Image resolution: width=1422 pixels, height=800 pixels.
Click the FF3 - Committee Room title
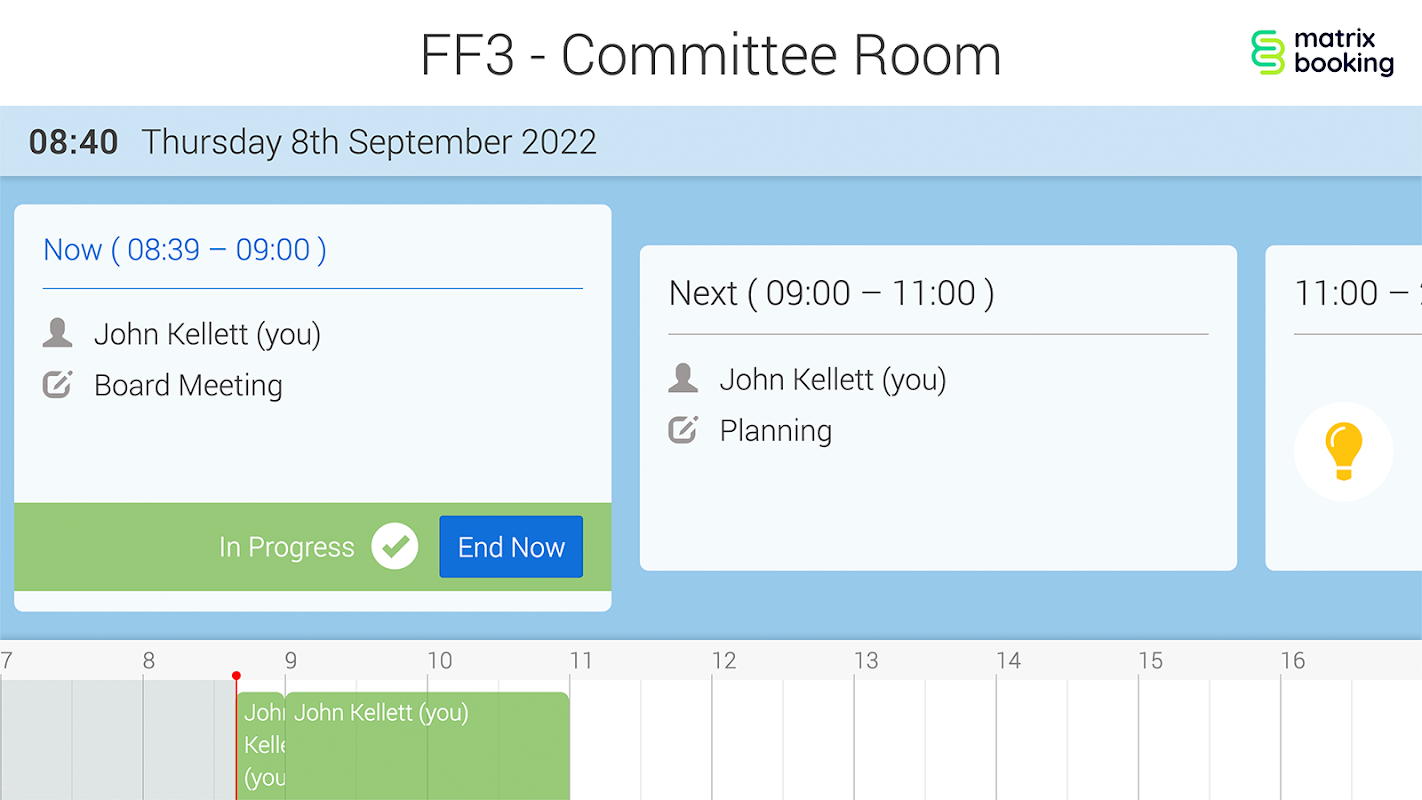[710, 55]
